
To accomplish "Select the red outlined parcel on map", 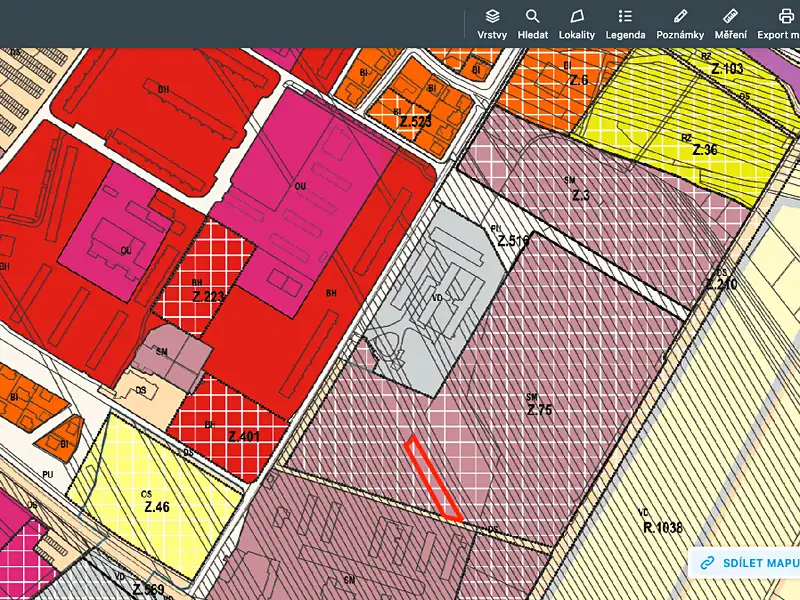I will click(x=433, y=478).
